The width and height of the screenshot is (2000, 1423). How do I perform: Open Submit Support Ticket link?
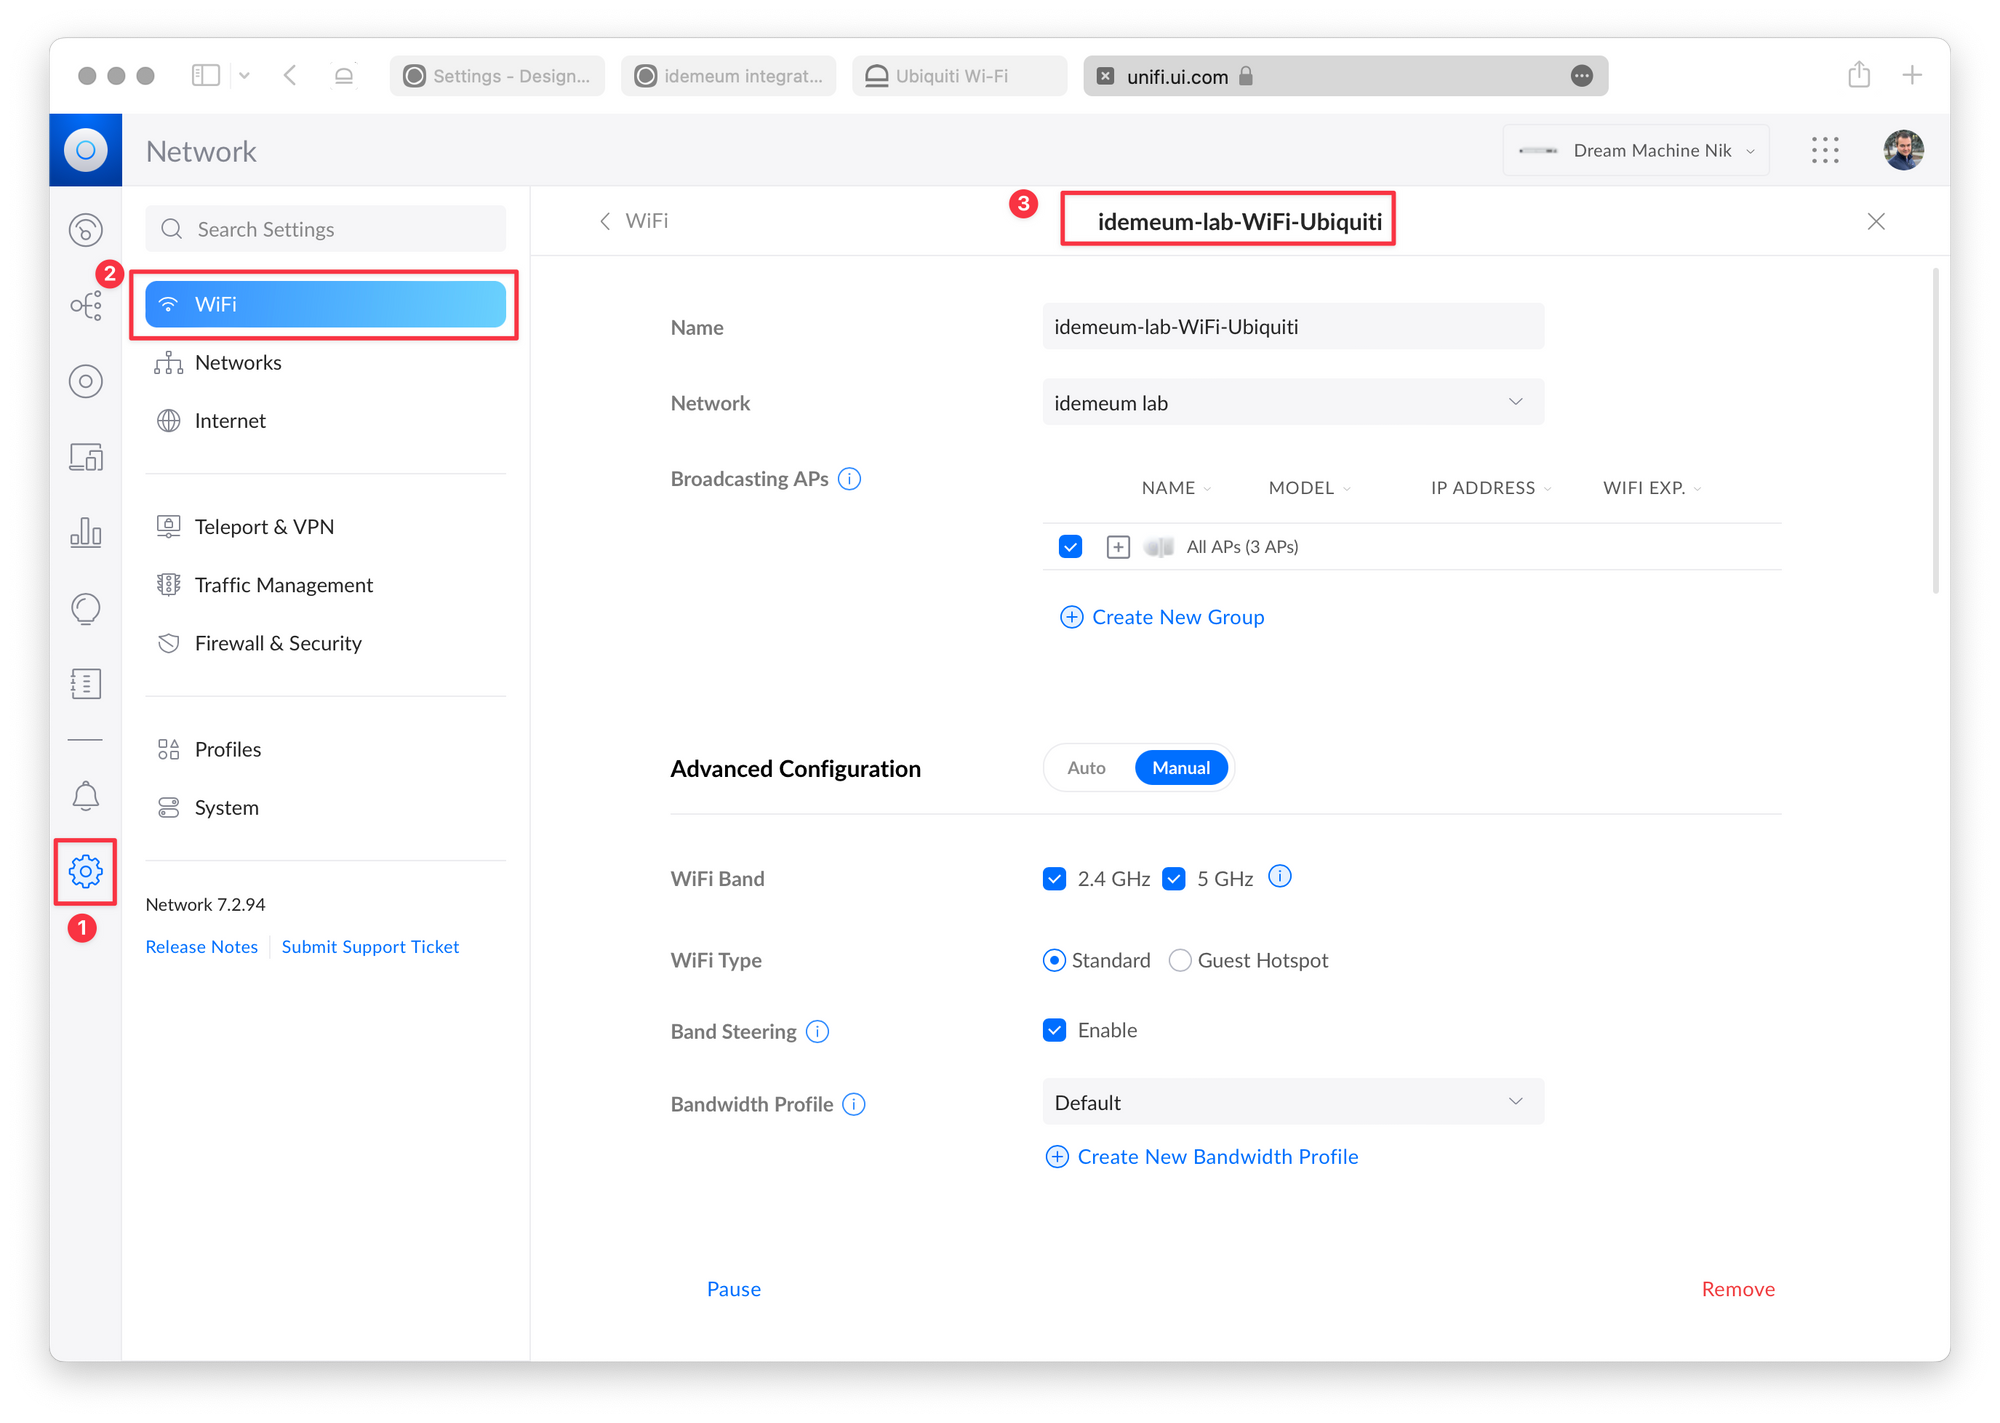(x=370, y=947)
